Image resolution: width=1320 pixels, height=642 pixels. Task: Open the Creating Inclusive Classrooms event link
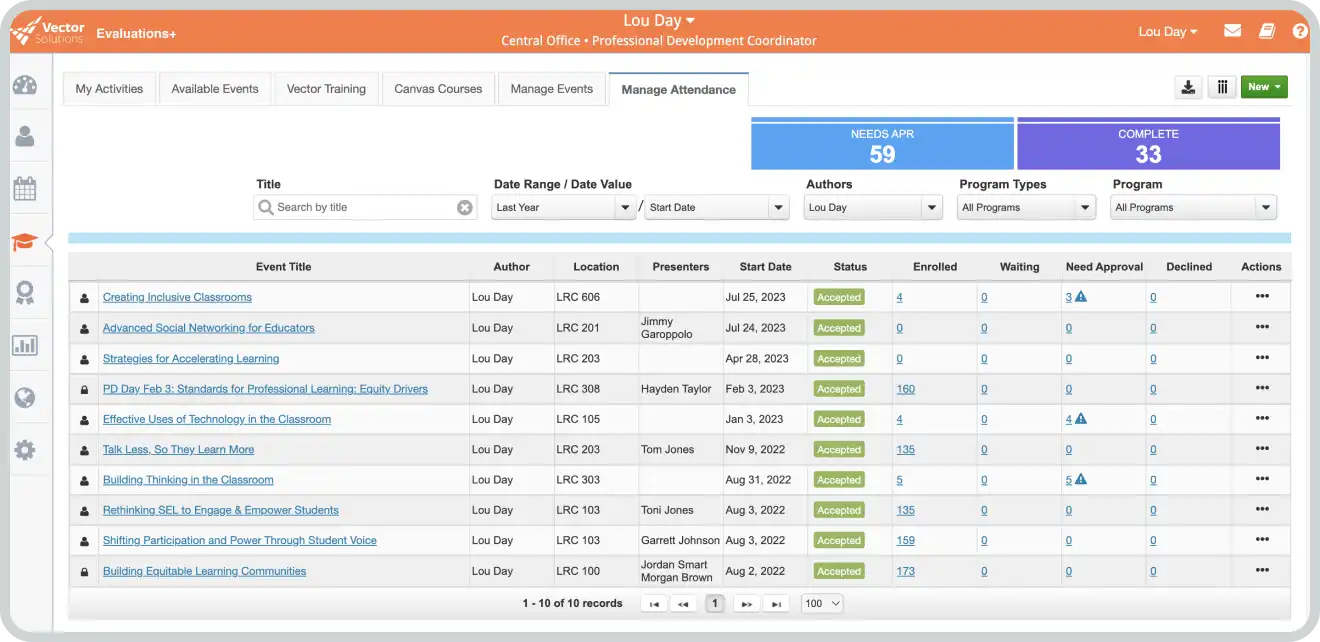177,297
